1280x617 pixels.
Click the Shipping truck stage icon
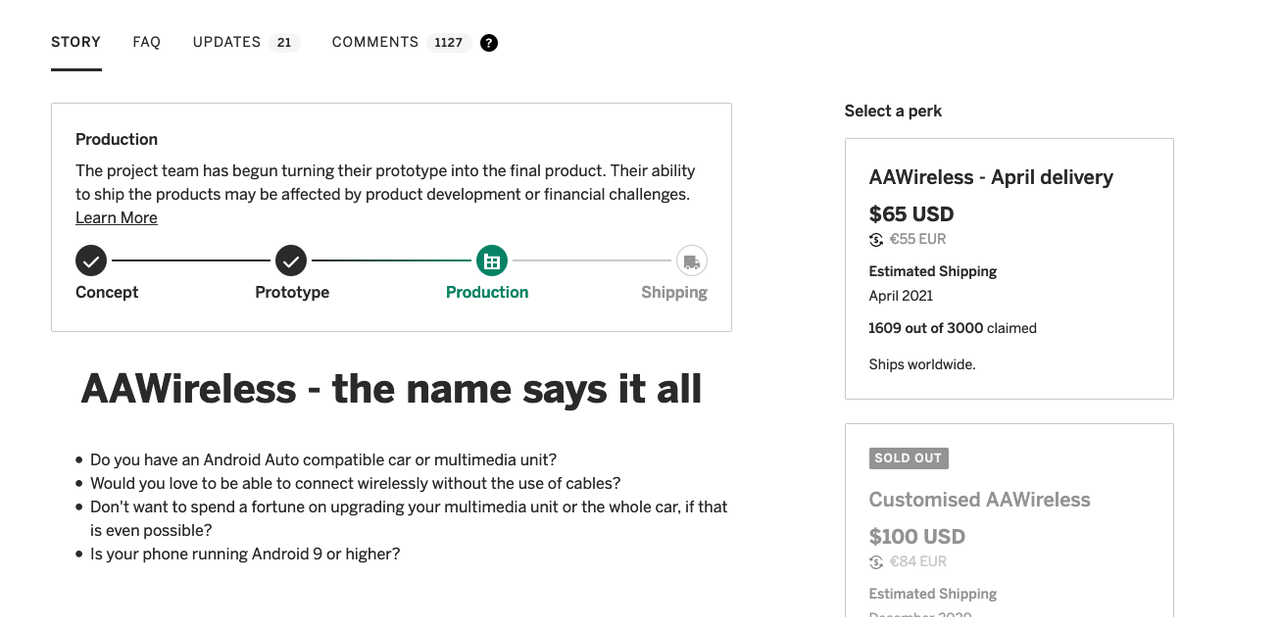click(x=691, y=261)
